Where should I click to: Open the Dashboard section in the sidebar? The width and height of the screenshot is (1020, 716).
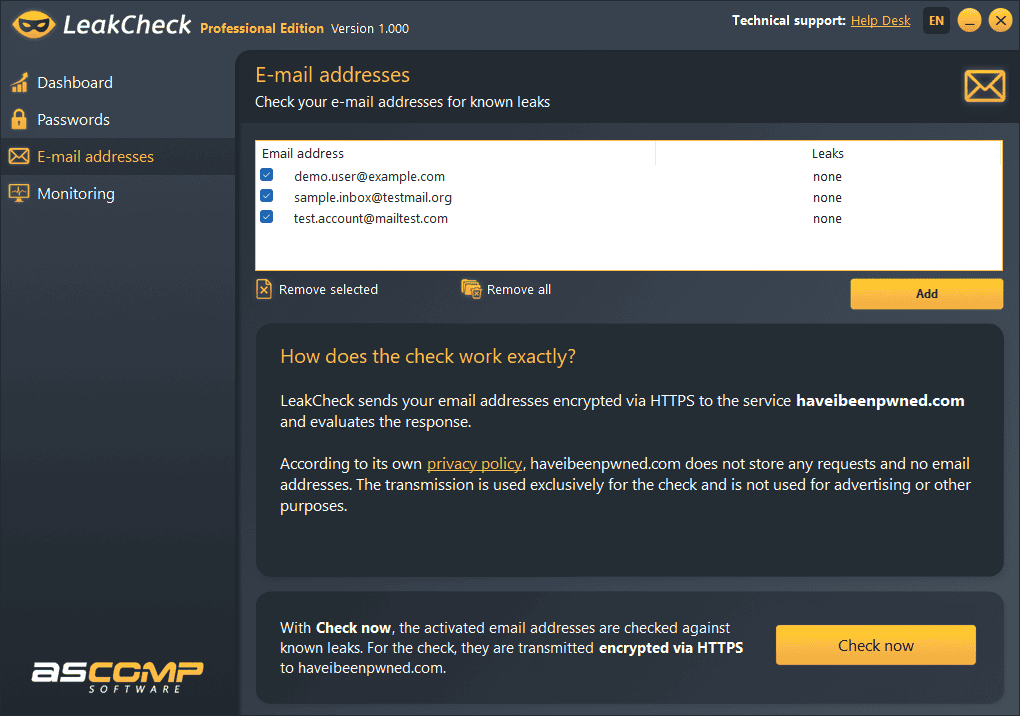coord(74,82)
